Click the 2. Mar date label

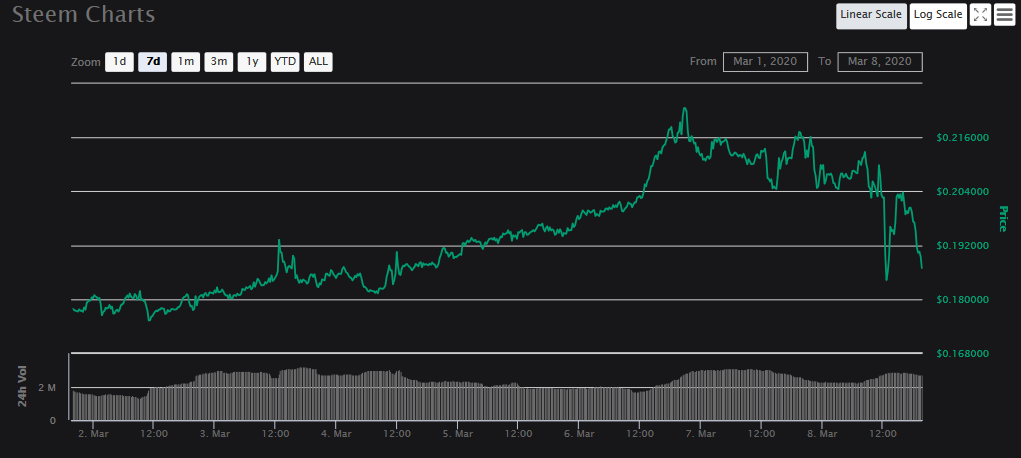(x=92, y=433)
